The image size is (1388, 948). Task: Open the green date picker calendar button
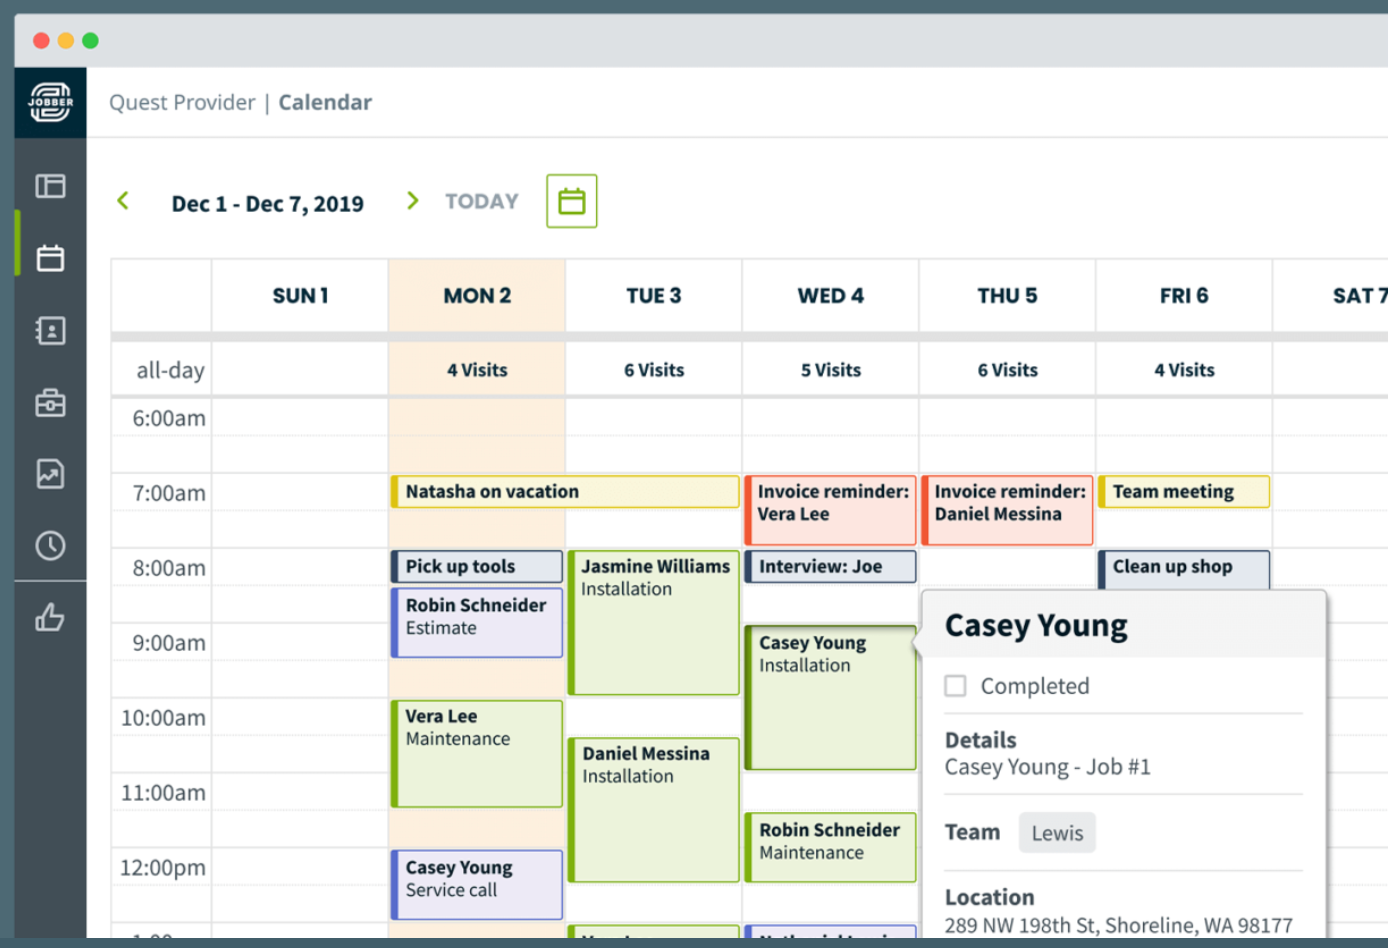point(571,201)
